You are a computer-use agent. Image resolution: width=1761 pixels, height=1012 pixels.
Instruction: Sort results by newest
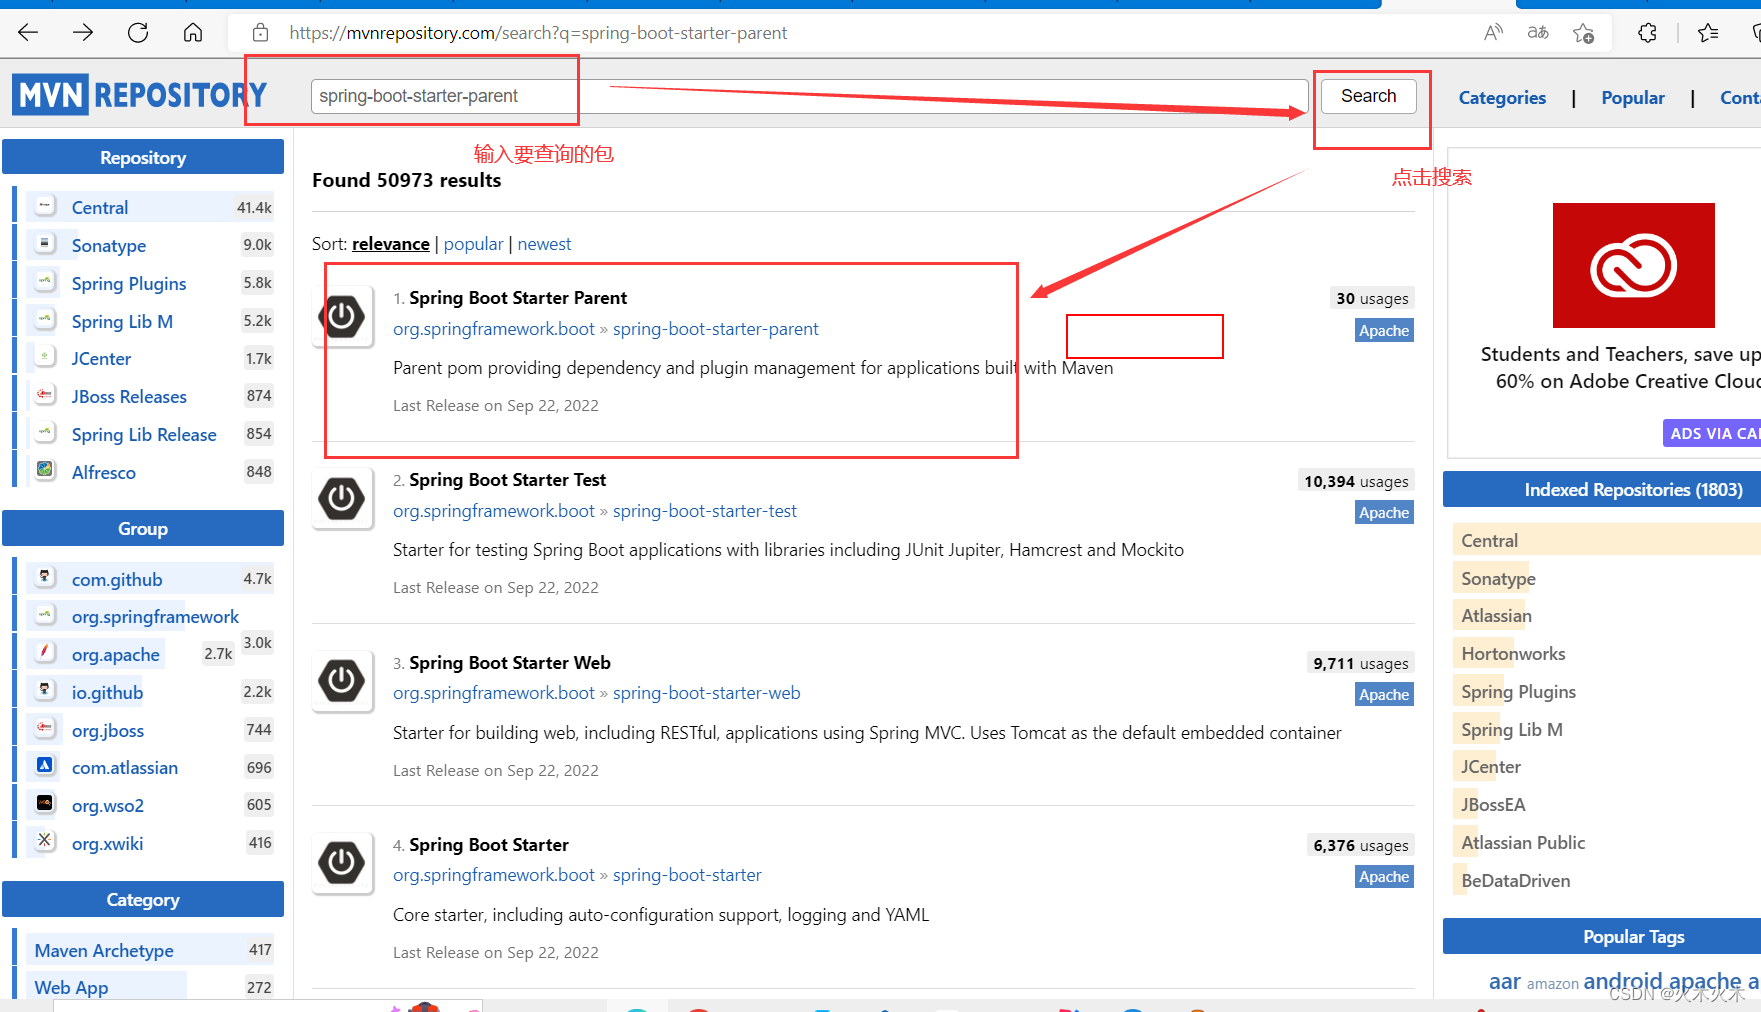pyautogui.click(x=544, y=244)
